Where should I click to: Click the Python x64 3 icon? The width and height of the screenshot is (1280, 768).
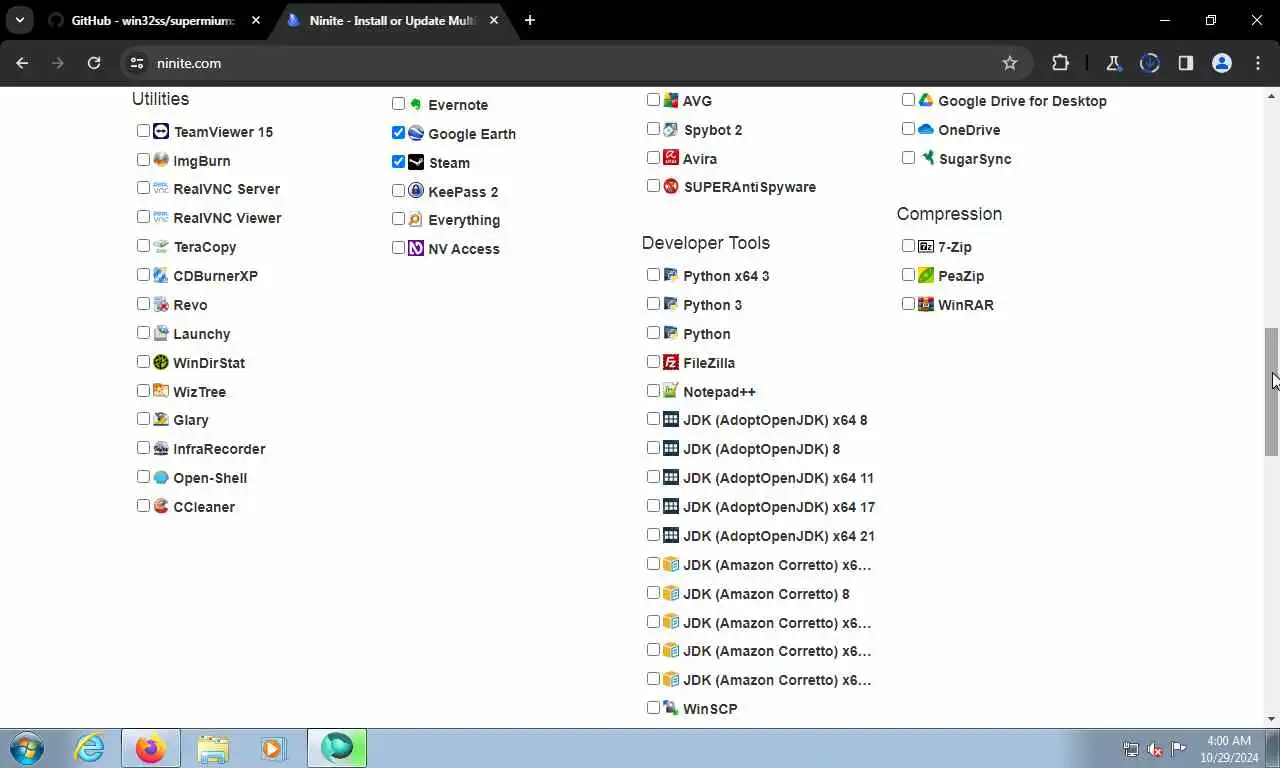[671, 275]
